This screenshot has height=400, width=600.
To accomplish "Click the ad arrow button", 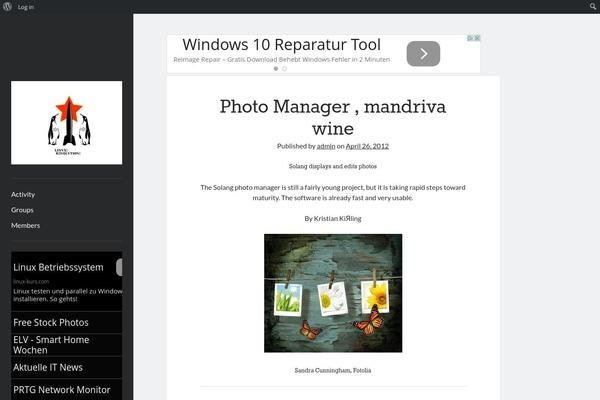I will click(x=423, y=54).
